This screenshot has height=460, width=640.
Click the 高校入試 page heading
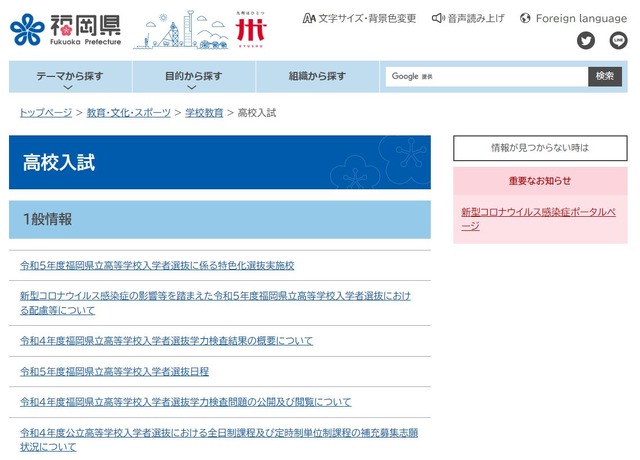[x=59, y=162]
